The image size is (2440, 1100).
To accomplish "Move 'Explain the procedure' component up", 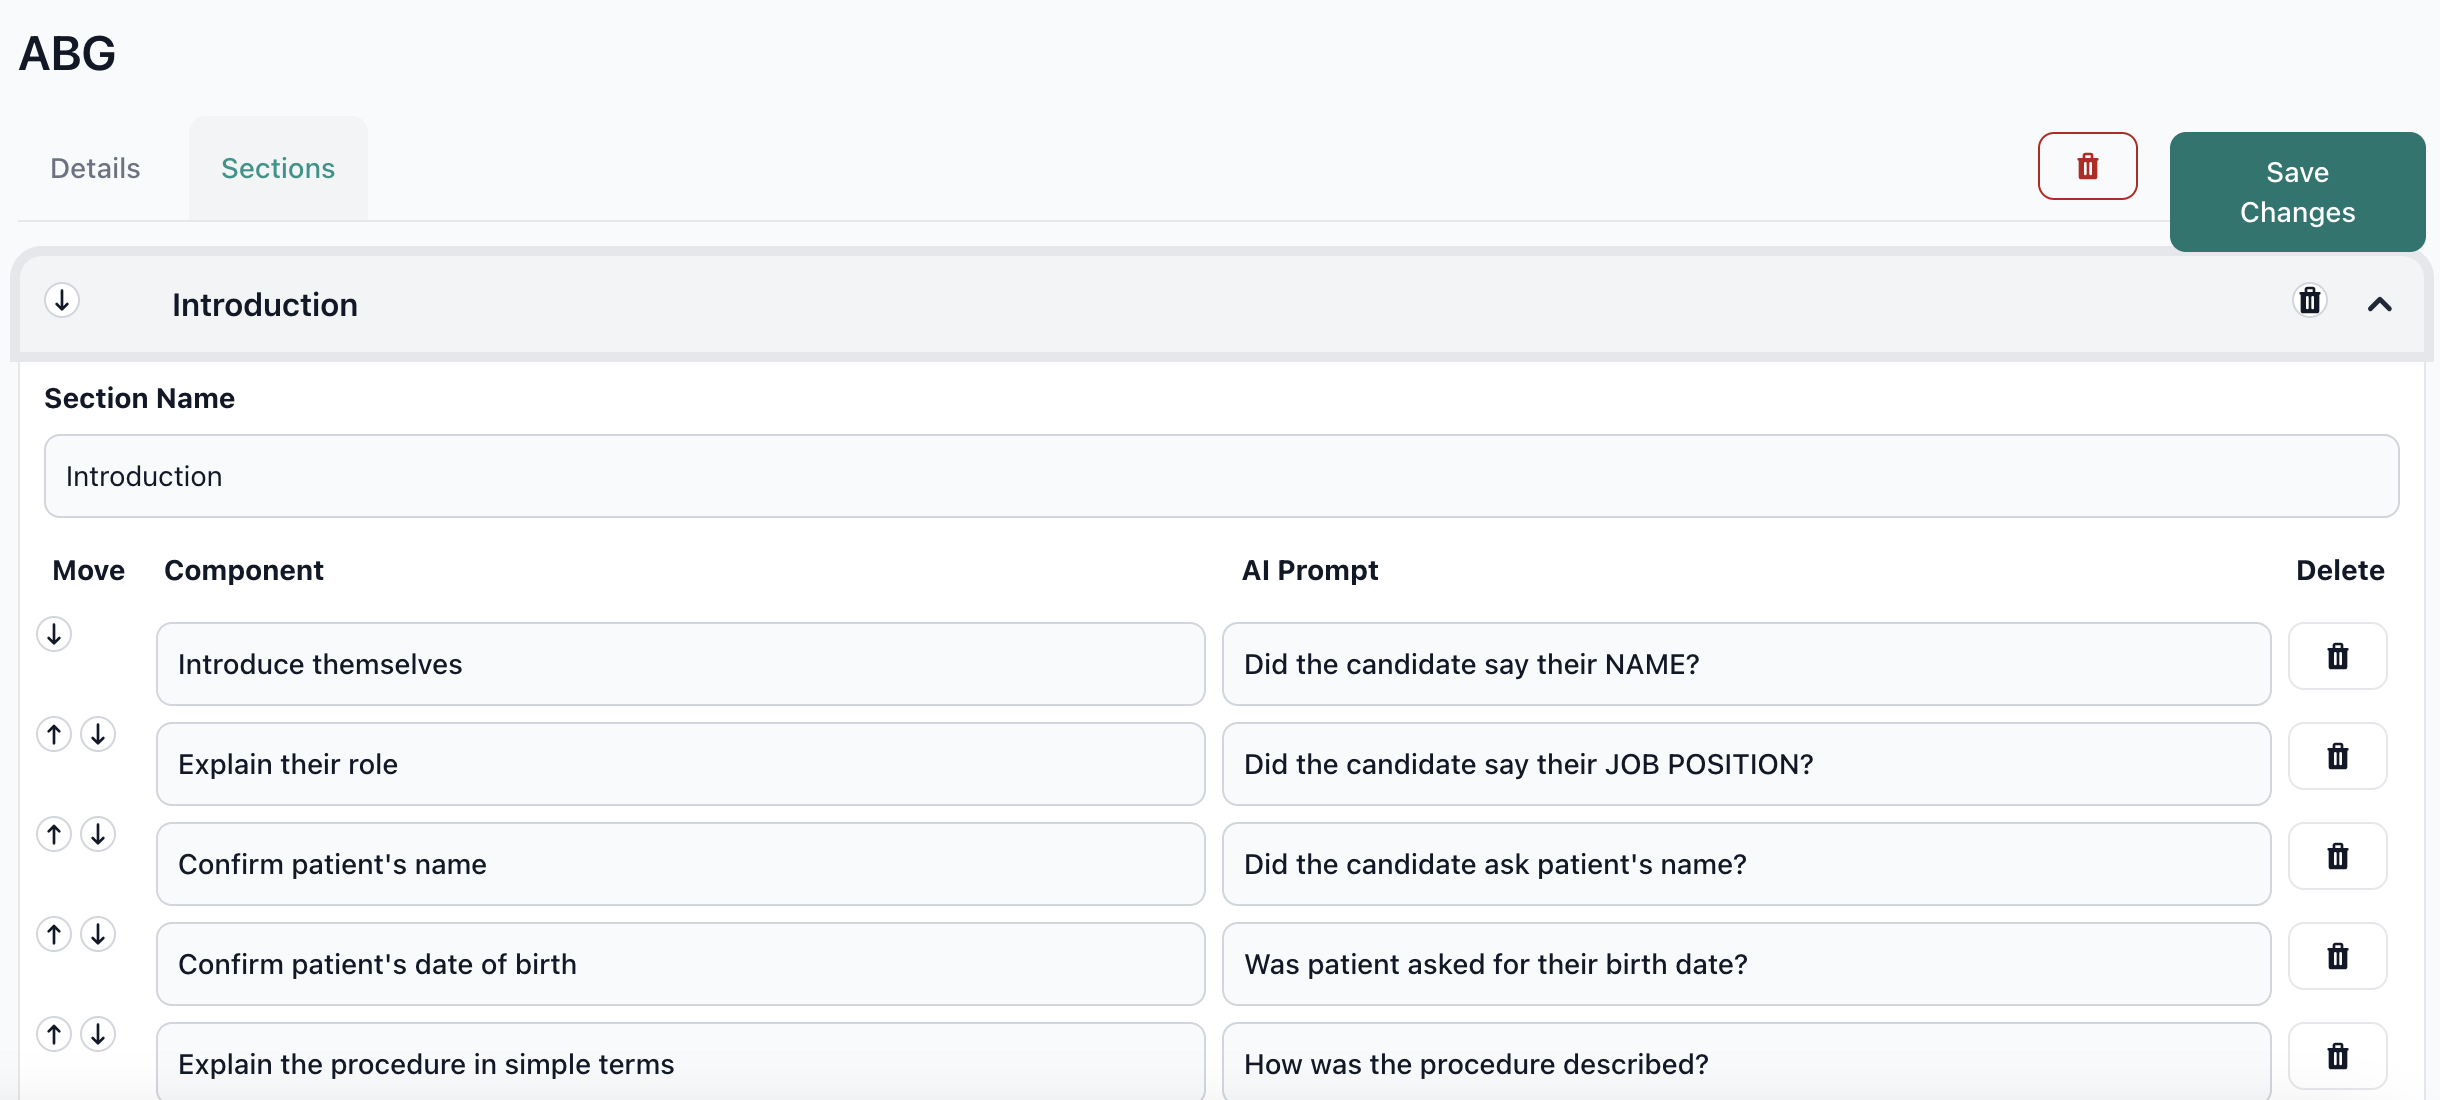I will [x=54, y=1034].
